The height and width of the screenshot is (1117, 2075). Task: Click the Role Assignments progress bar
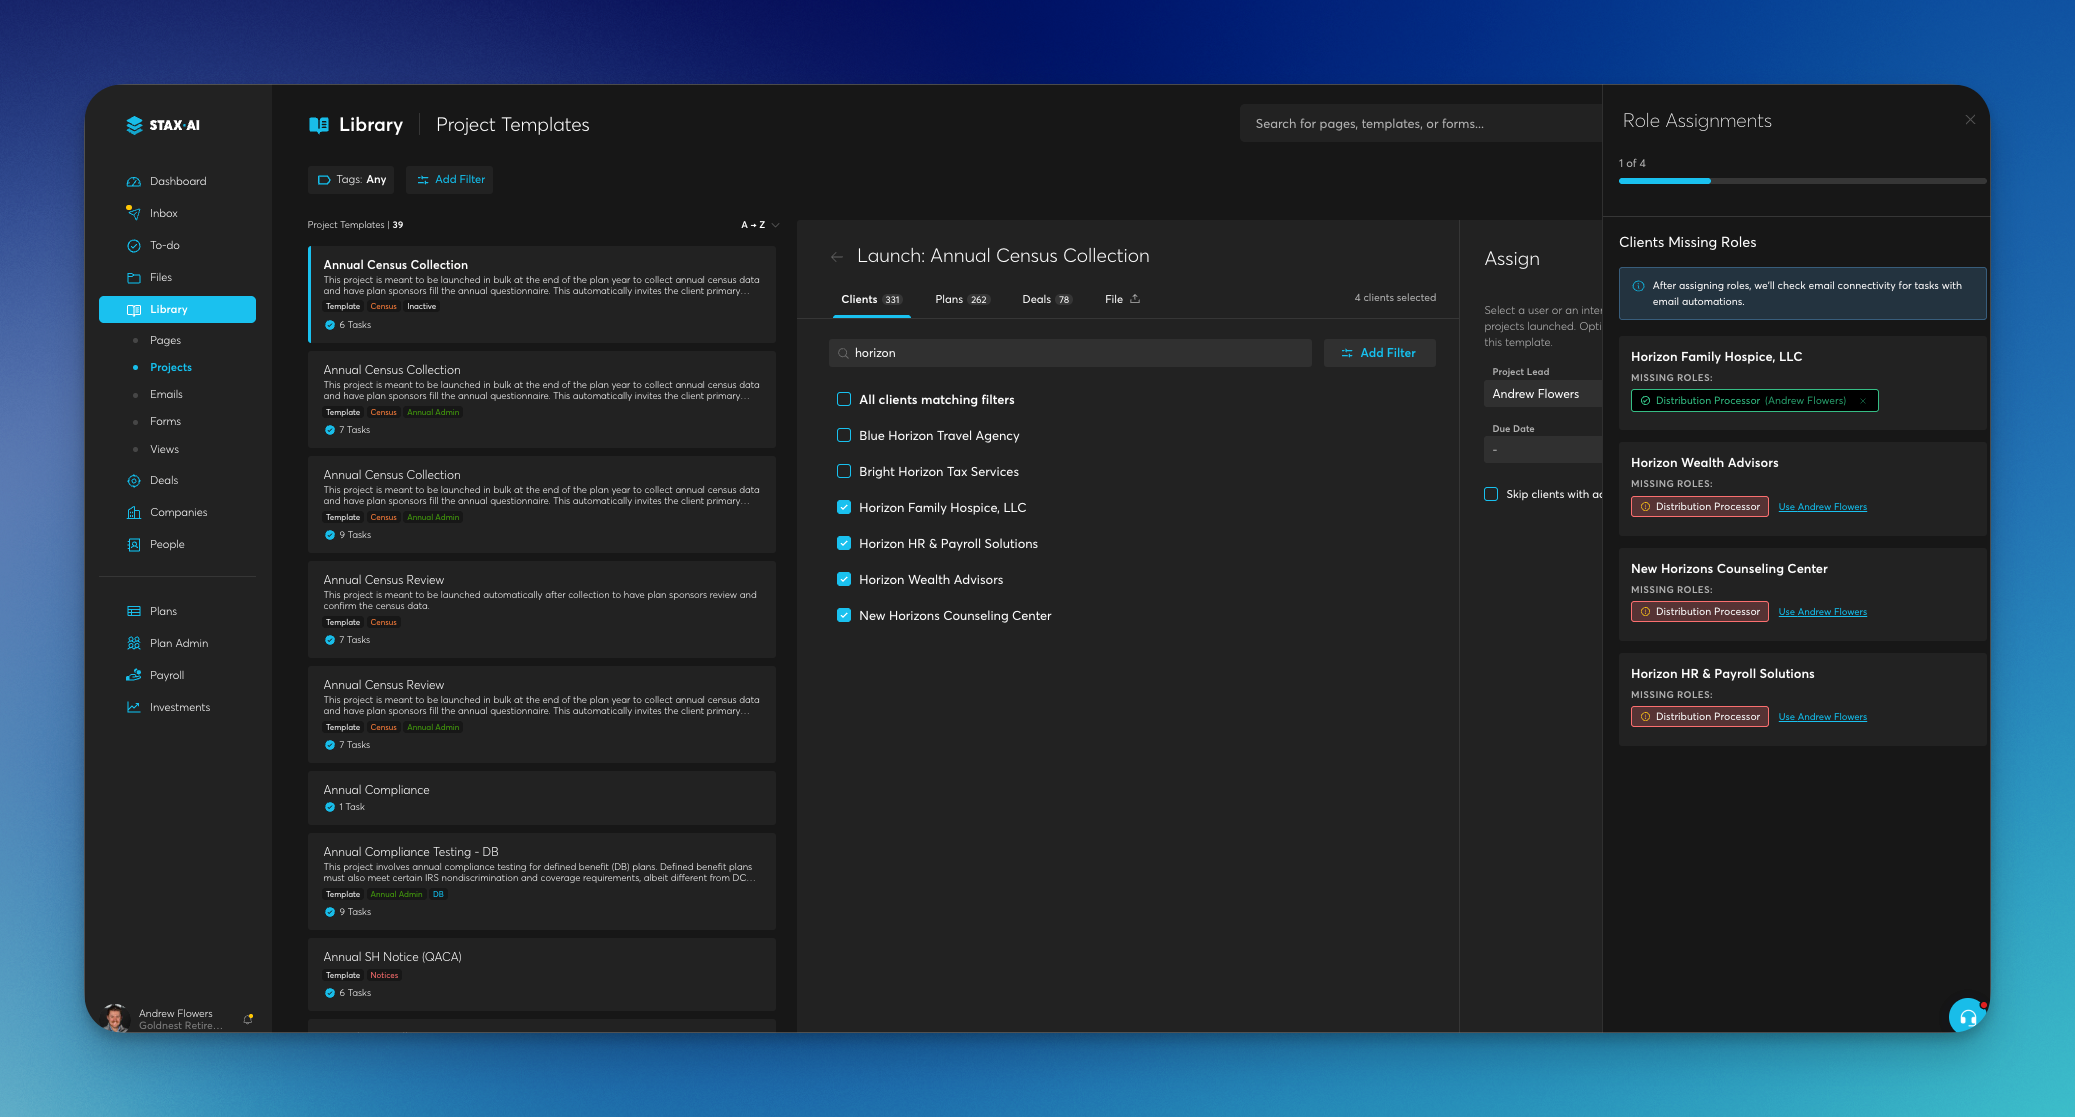1802,181
